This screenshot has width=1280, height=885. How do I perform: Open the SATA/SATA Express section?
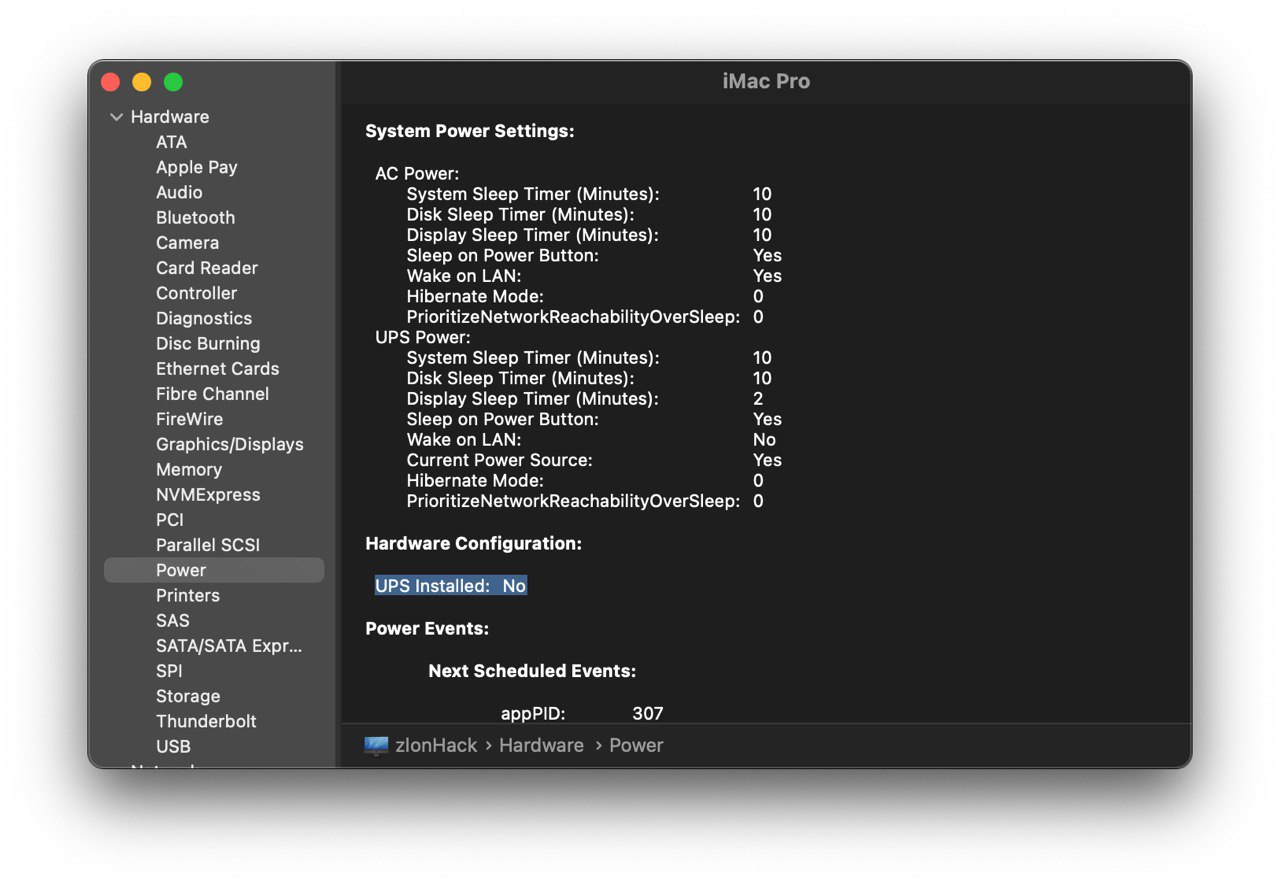pyautogui.click(x=229, y=646)
